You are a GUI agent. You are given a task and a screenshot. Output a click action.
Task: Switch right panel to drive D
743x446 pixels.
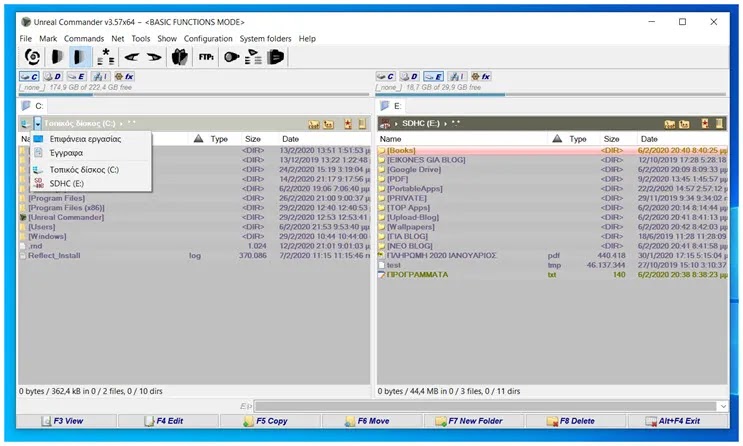tap(409, 76)
